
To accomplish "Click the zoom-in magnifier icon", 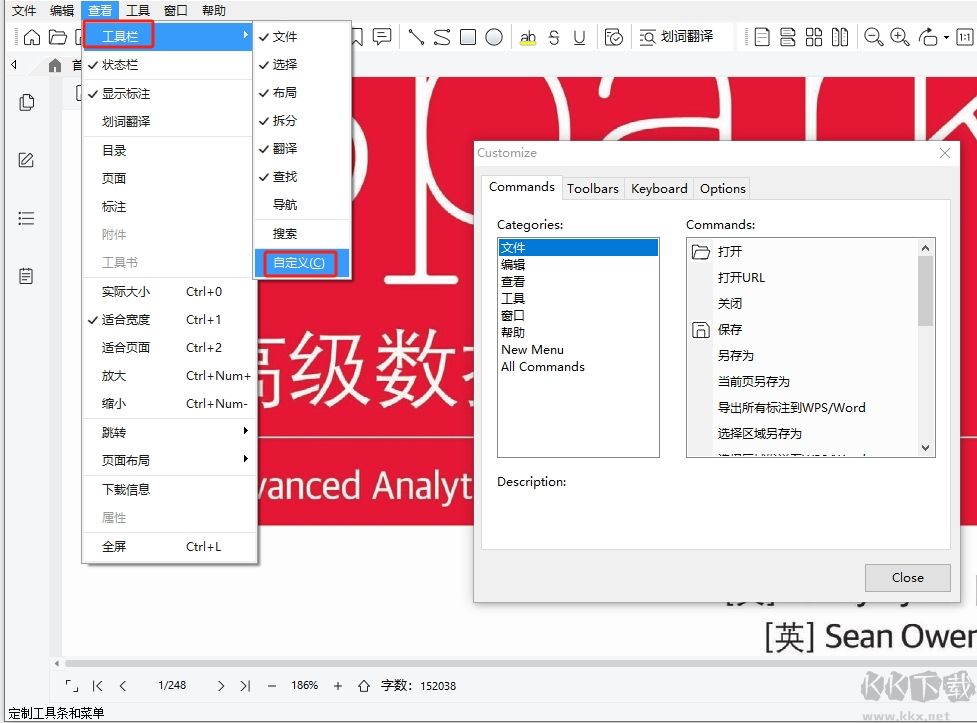I will [x=898, y=37].
